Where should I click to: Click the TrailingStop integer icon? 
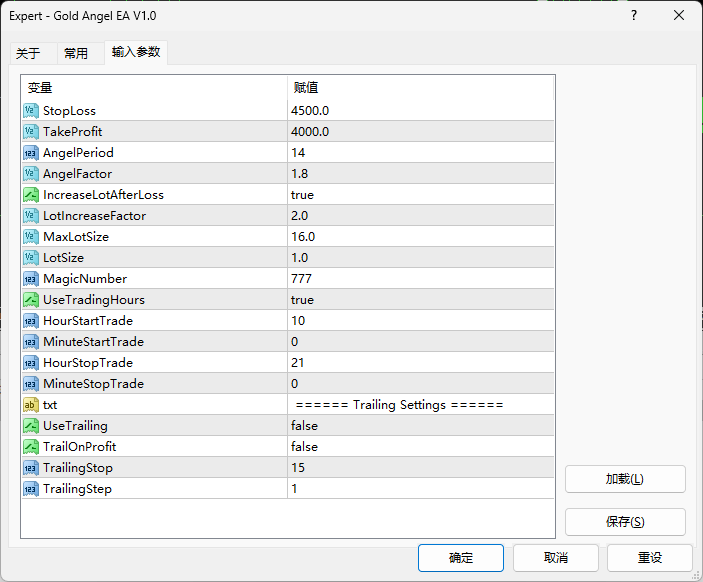point(30,468)
